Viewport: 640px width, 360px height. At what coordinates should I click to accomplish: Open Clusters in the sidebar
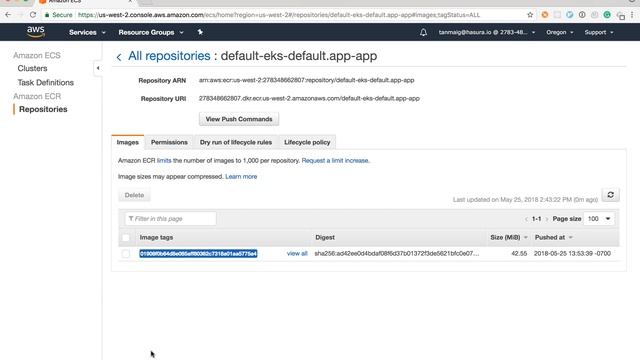tap(32, 68)
